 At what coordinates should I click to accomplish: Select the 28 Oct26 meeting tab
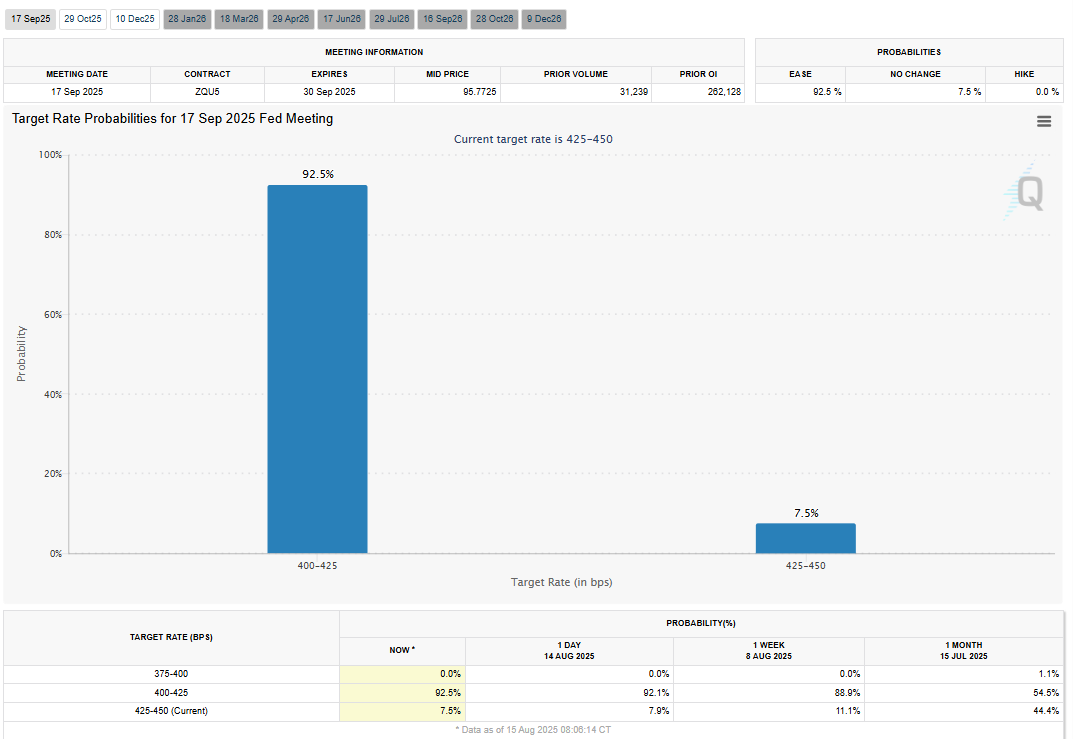pos(495,19)
